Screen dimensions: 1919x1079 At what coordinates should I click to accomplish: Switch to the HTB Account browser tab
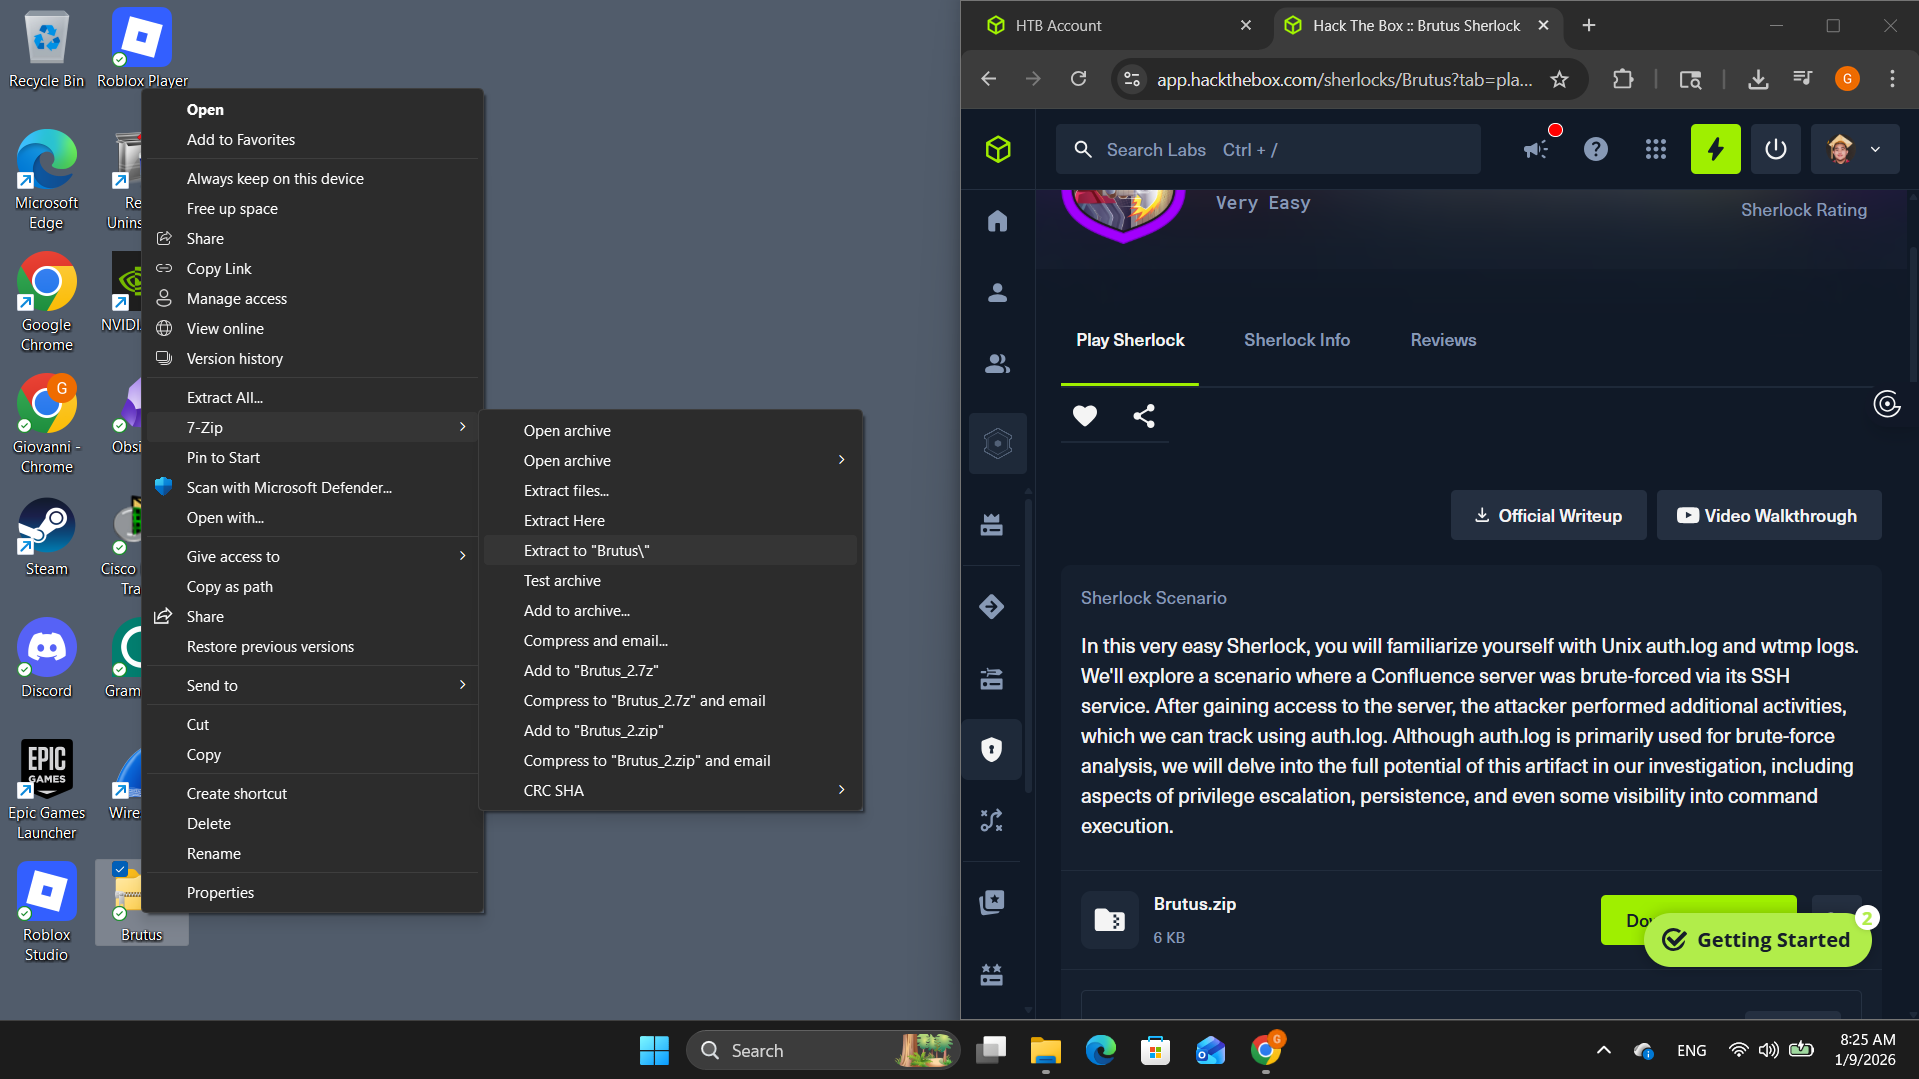[1120, 26]
